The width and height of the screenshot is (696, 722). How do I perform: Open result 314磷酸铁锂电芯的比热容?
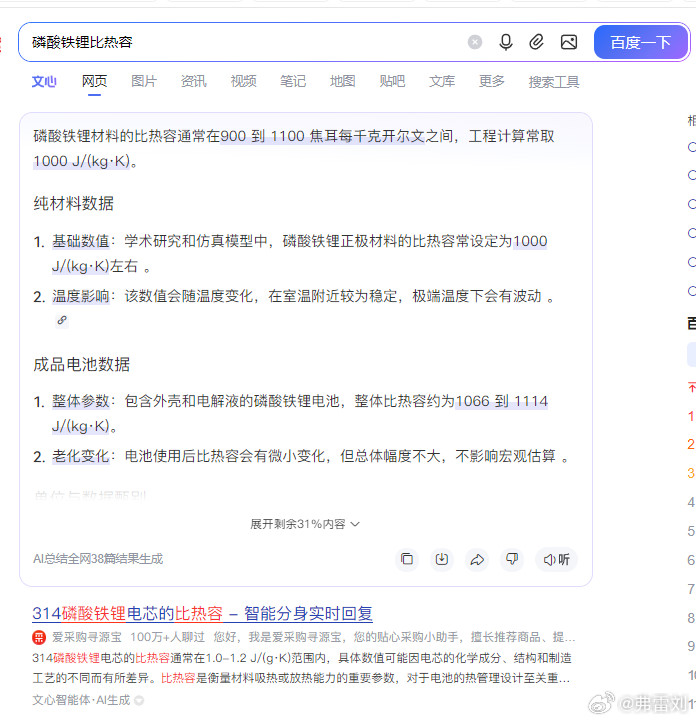(x=202, y=613)
